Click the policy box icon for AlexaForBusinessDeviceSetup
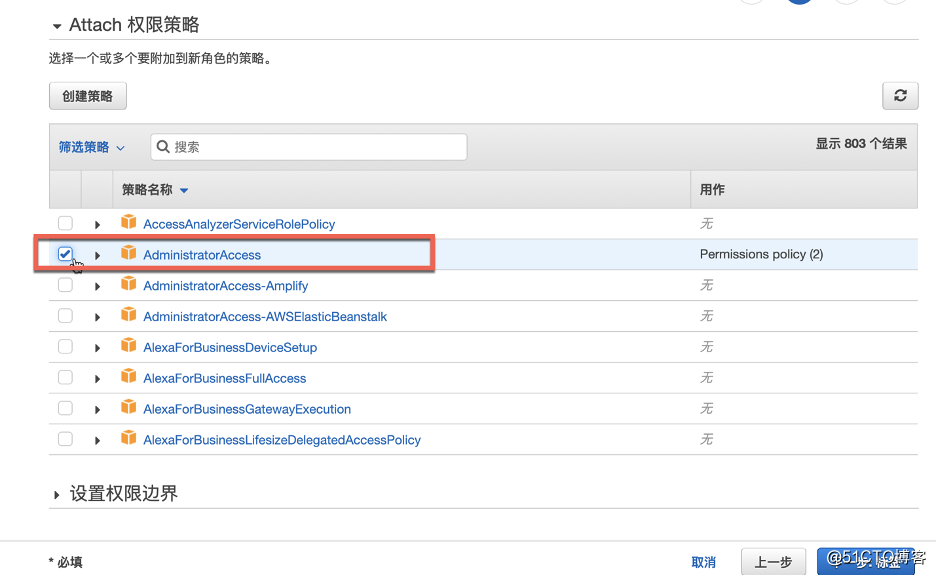The width and height of the screenshot is (936, 576). point(128,345)
